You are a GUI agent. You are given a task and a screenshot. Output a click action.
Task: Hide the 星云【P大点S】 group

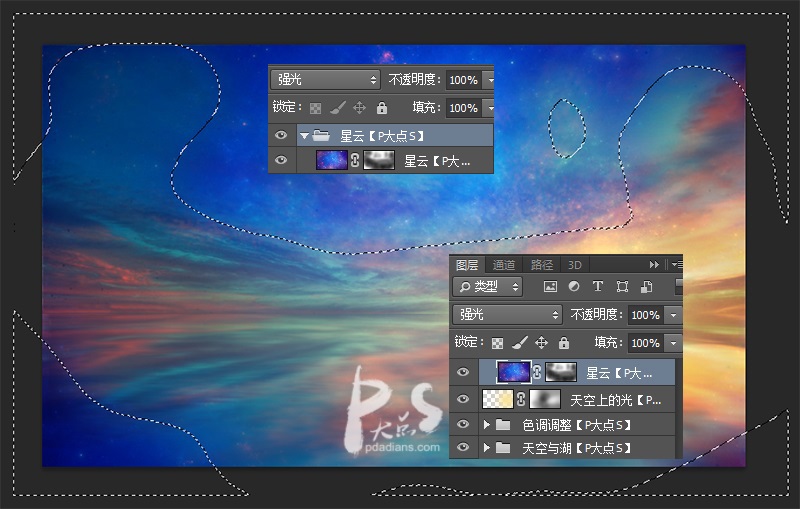(281, 135)
